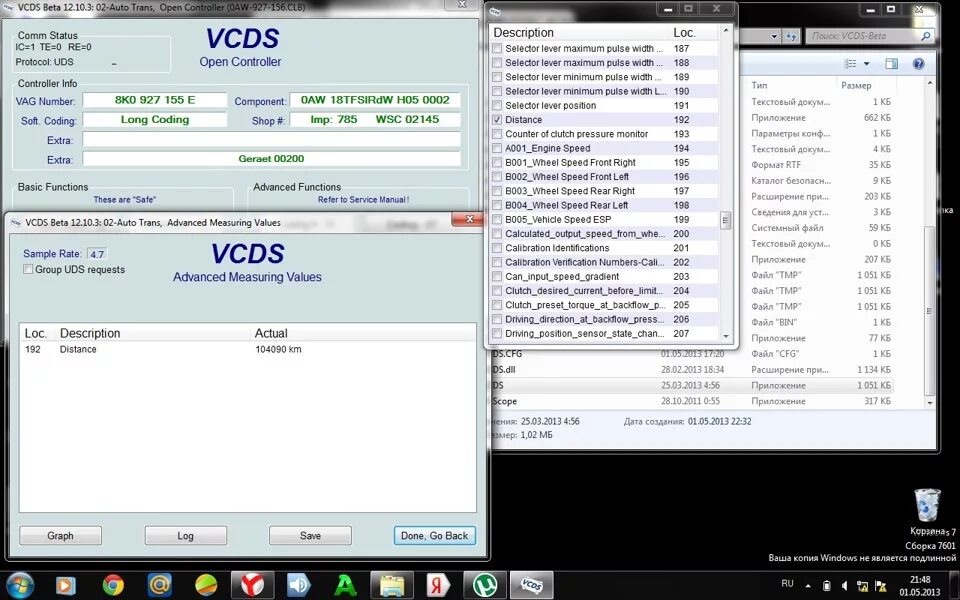Image resolution: width=960 pixels, height=600 pixels.
Task: Open the volume tray icon
Action: tap(844, 585)
